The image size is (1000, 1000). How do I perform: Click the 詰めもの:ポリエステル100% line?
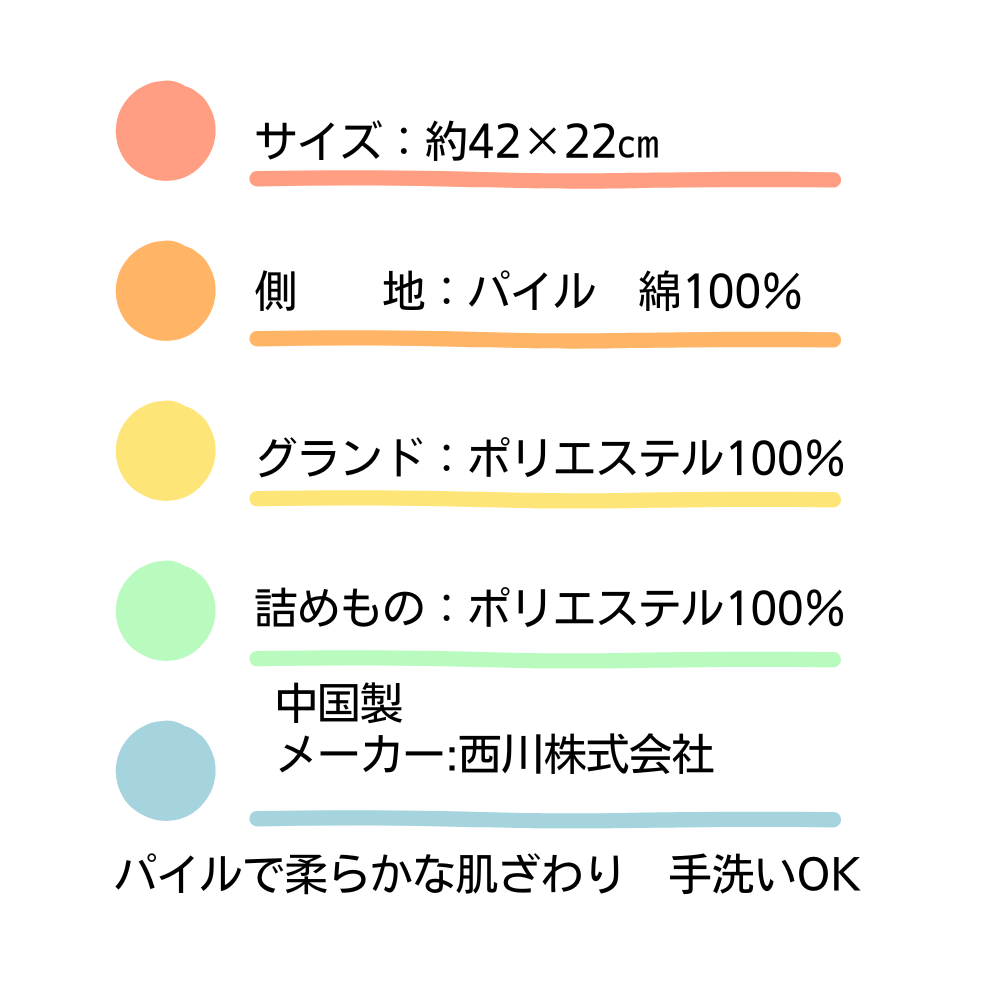(x=550, y=608)
